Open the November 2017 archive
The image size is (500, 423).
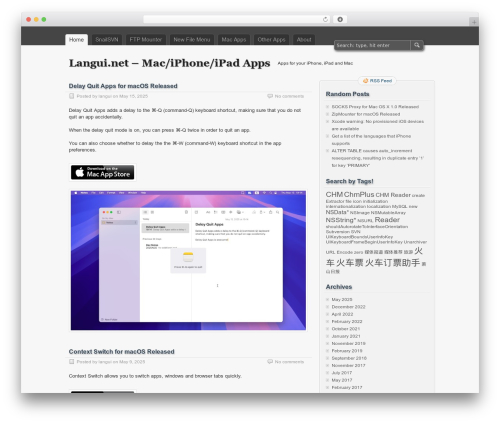348,365
